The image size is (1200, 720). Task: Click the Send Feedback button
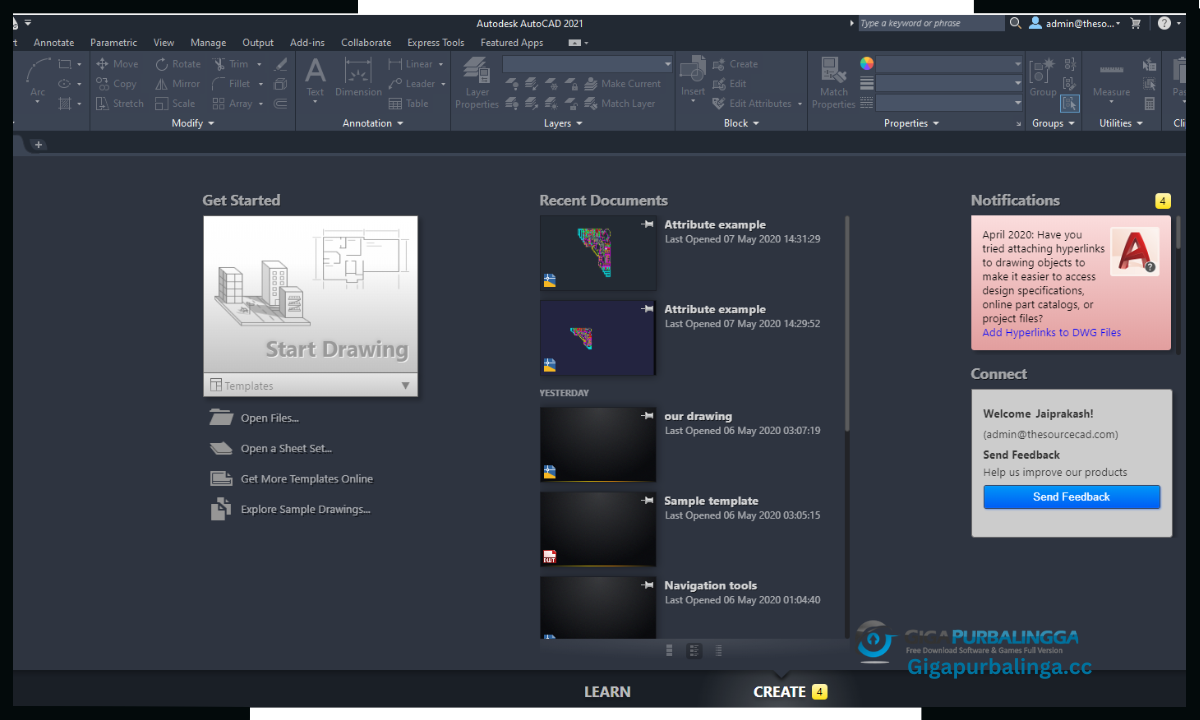pyautogui.click(x=1071, y=497)
